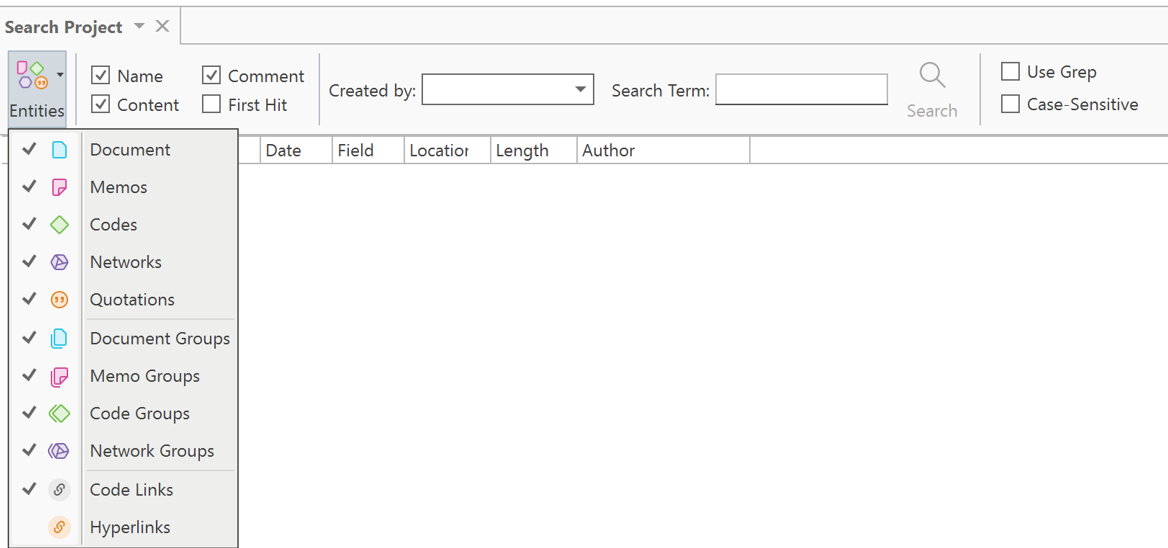Open the Search Project tab options arrow

(x=139, y=26)
